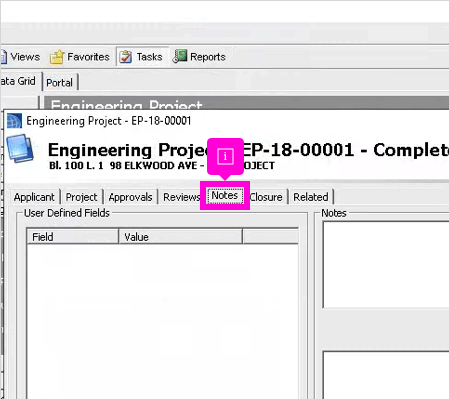The width and height of the screenshot is (450, 400).
Task: Click inside the upper Notes text box
Action: [x=386, y=265]
